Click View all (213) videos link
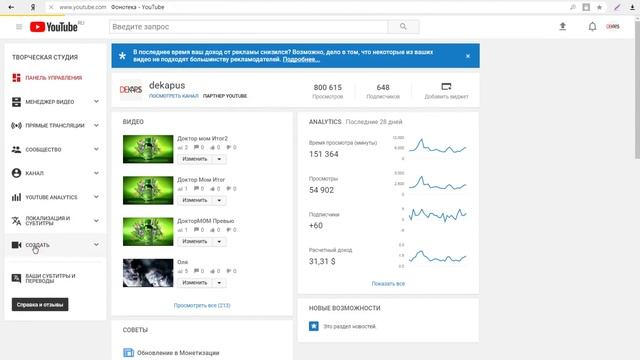 click(x=202, y=305)
